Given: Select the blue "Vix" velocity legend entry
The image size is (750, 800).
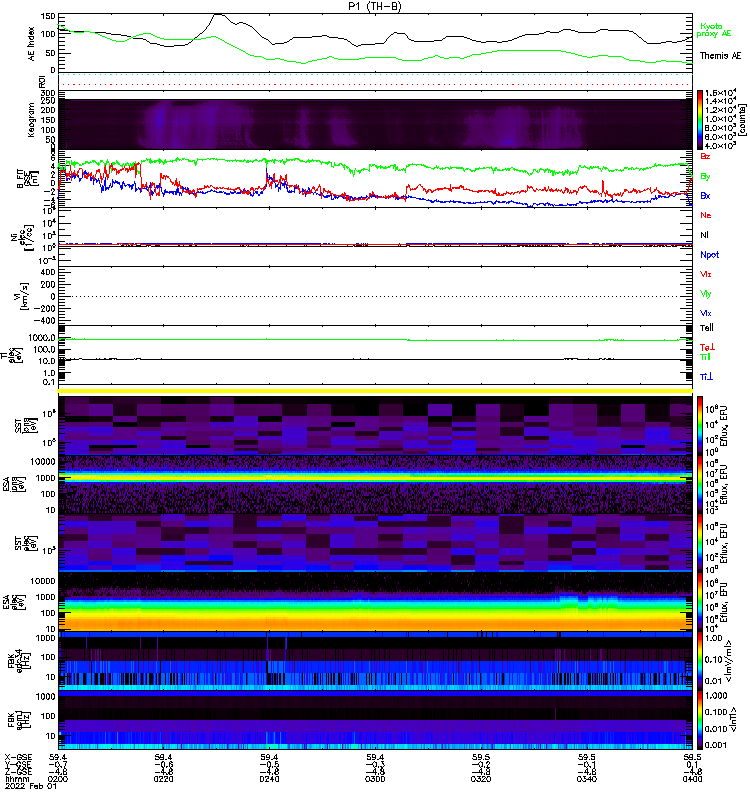Looking at the screenshot, I should tap(706, 314).
